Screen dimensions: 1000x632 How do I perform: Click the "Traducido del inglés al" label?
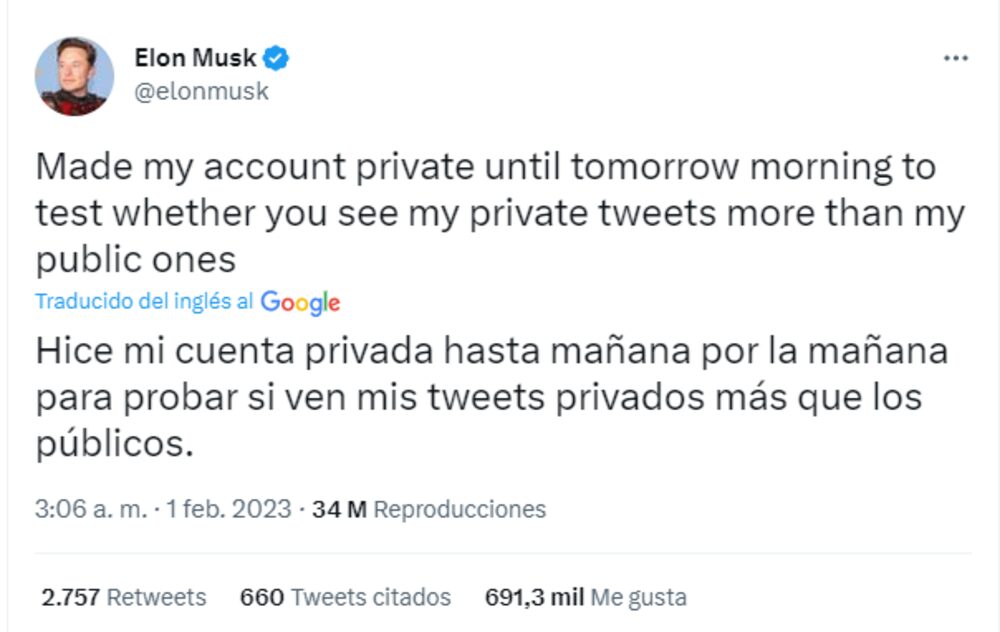pyautogui.click(x=144, y=302)
